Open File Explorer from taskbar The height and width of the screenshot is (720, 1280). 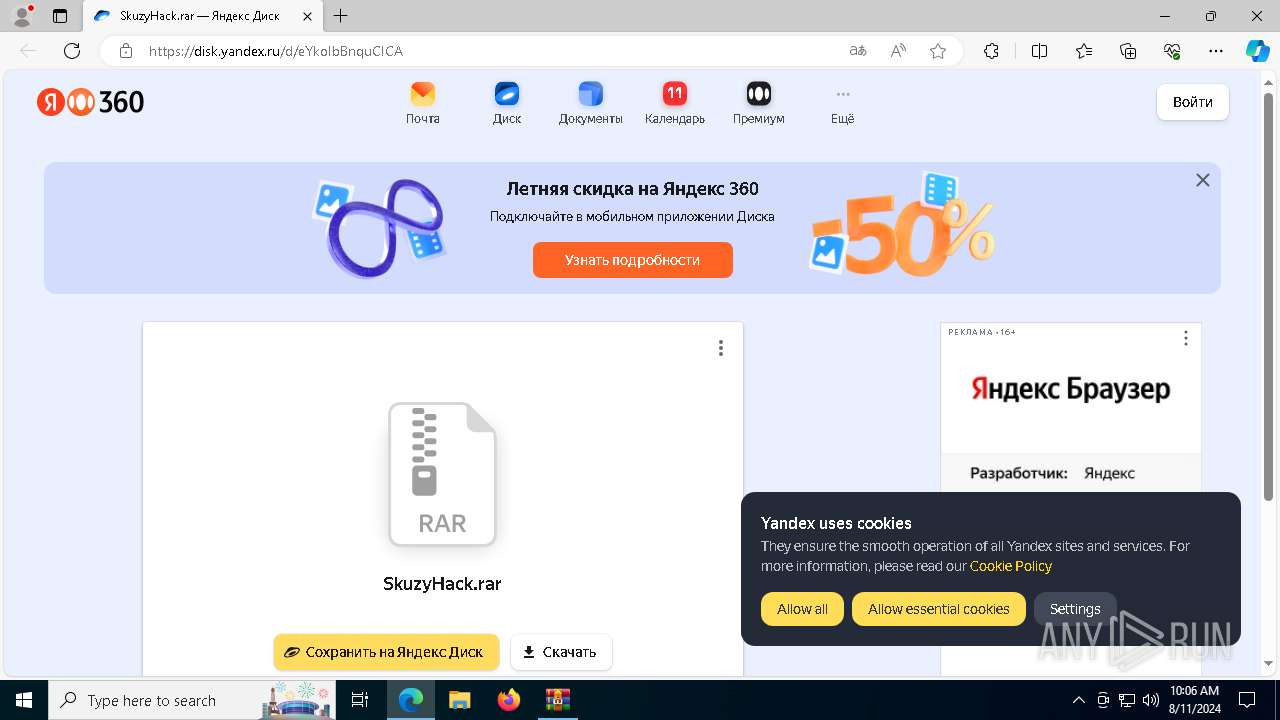click(459, 700)
